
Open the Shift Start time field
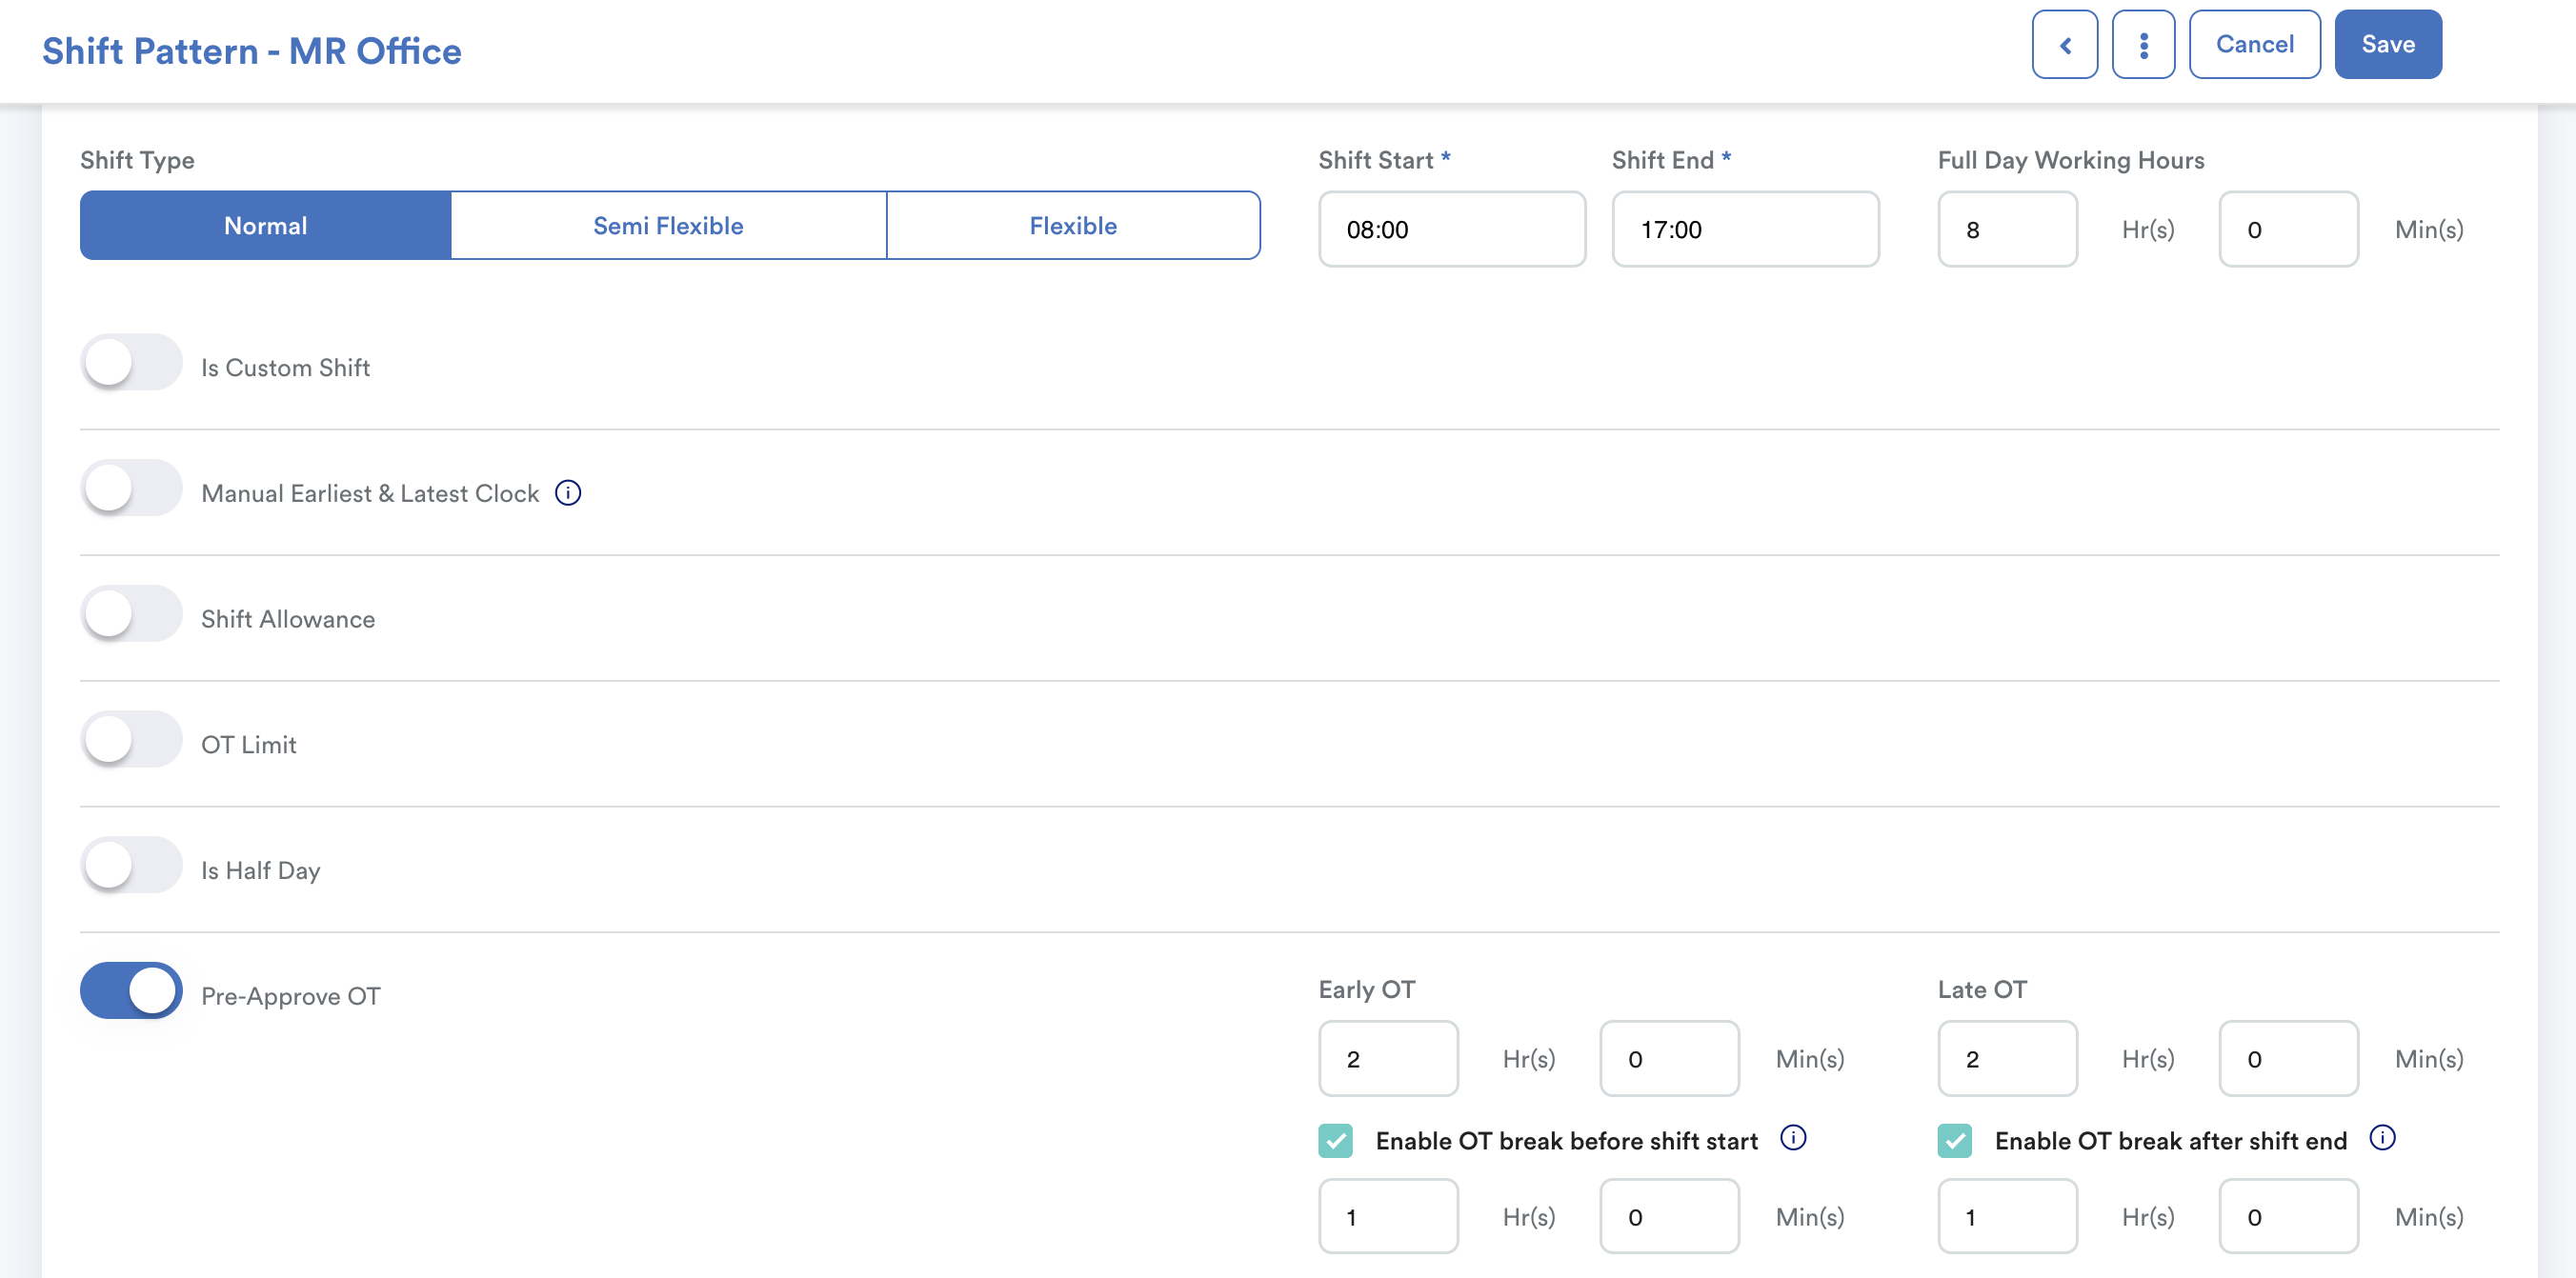click(1451, 230)
